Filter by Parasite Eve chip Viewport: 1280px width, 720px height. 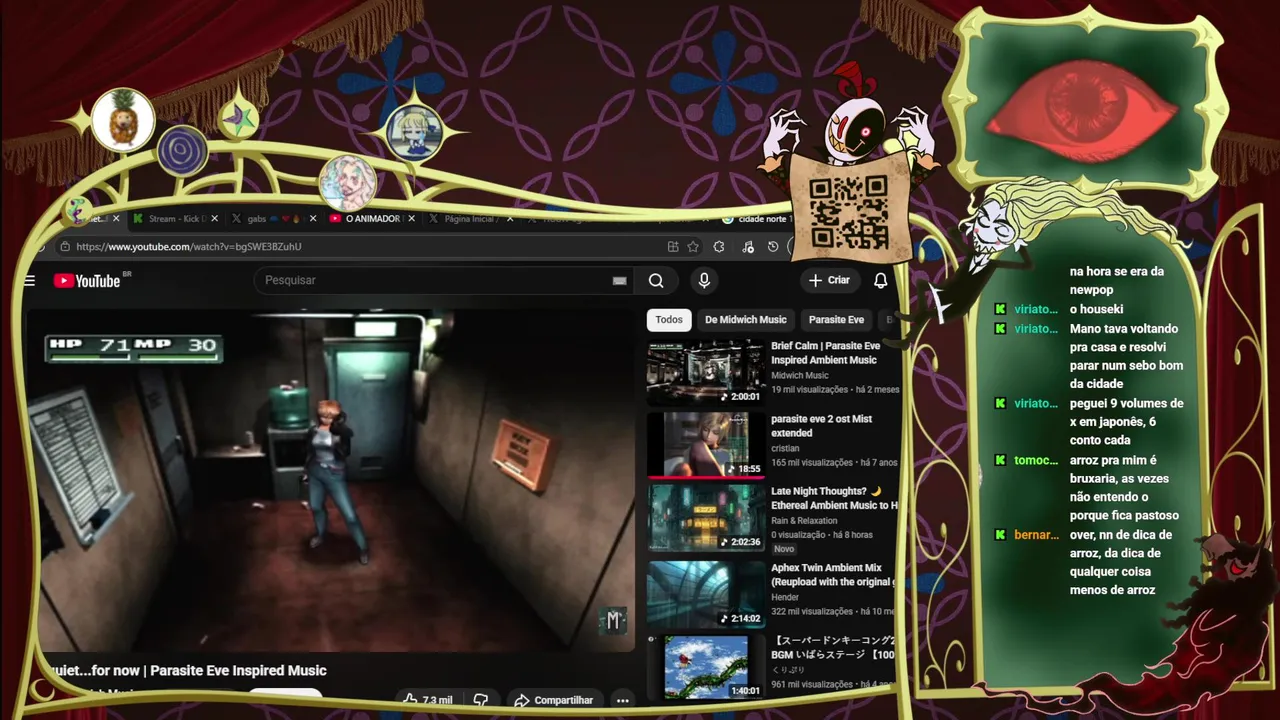click(836, 320)
